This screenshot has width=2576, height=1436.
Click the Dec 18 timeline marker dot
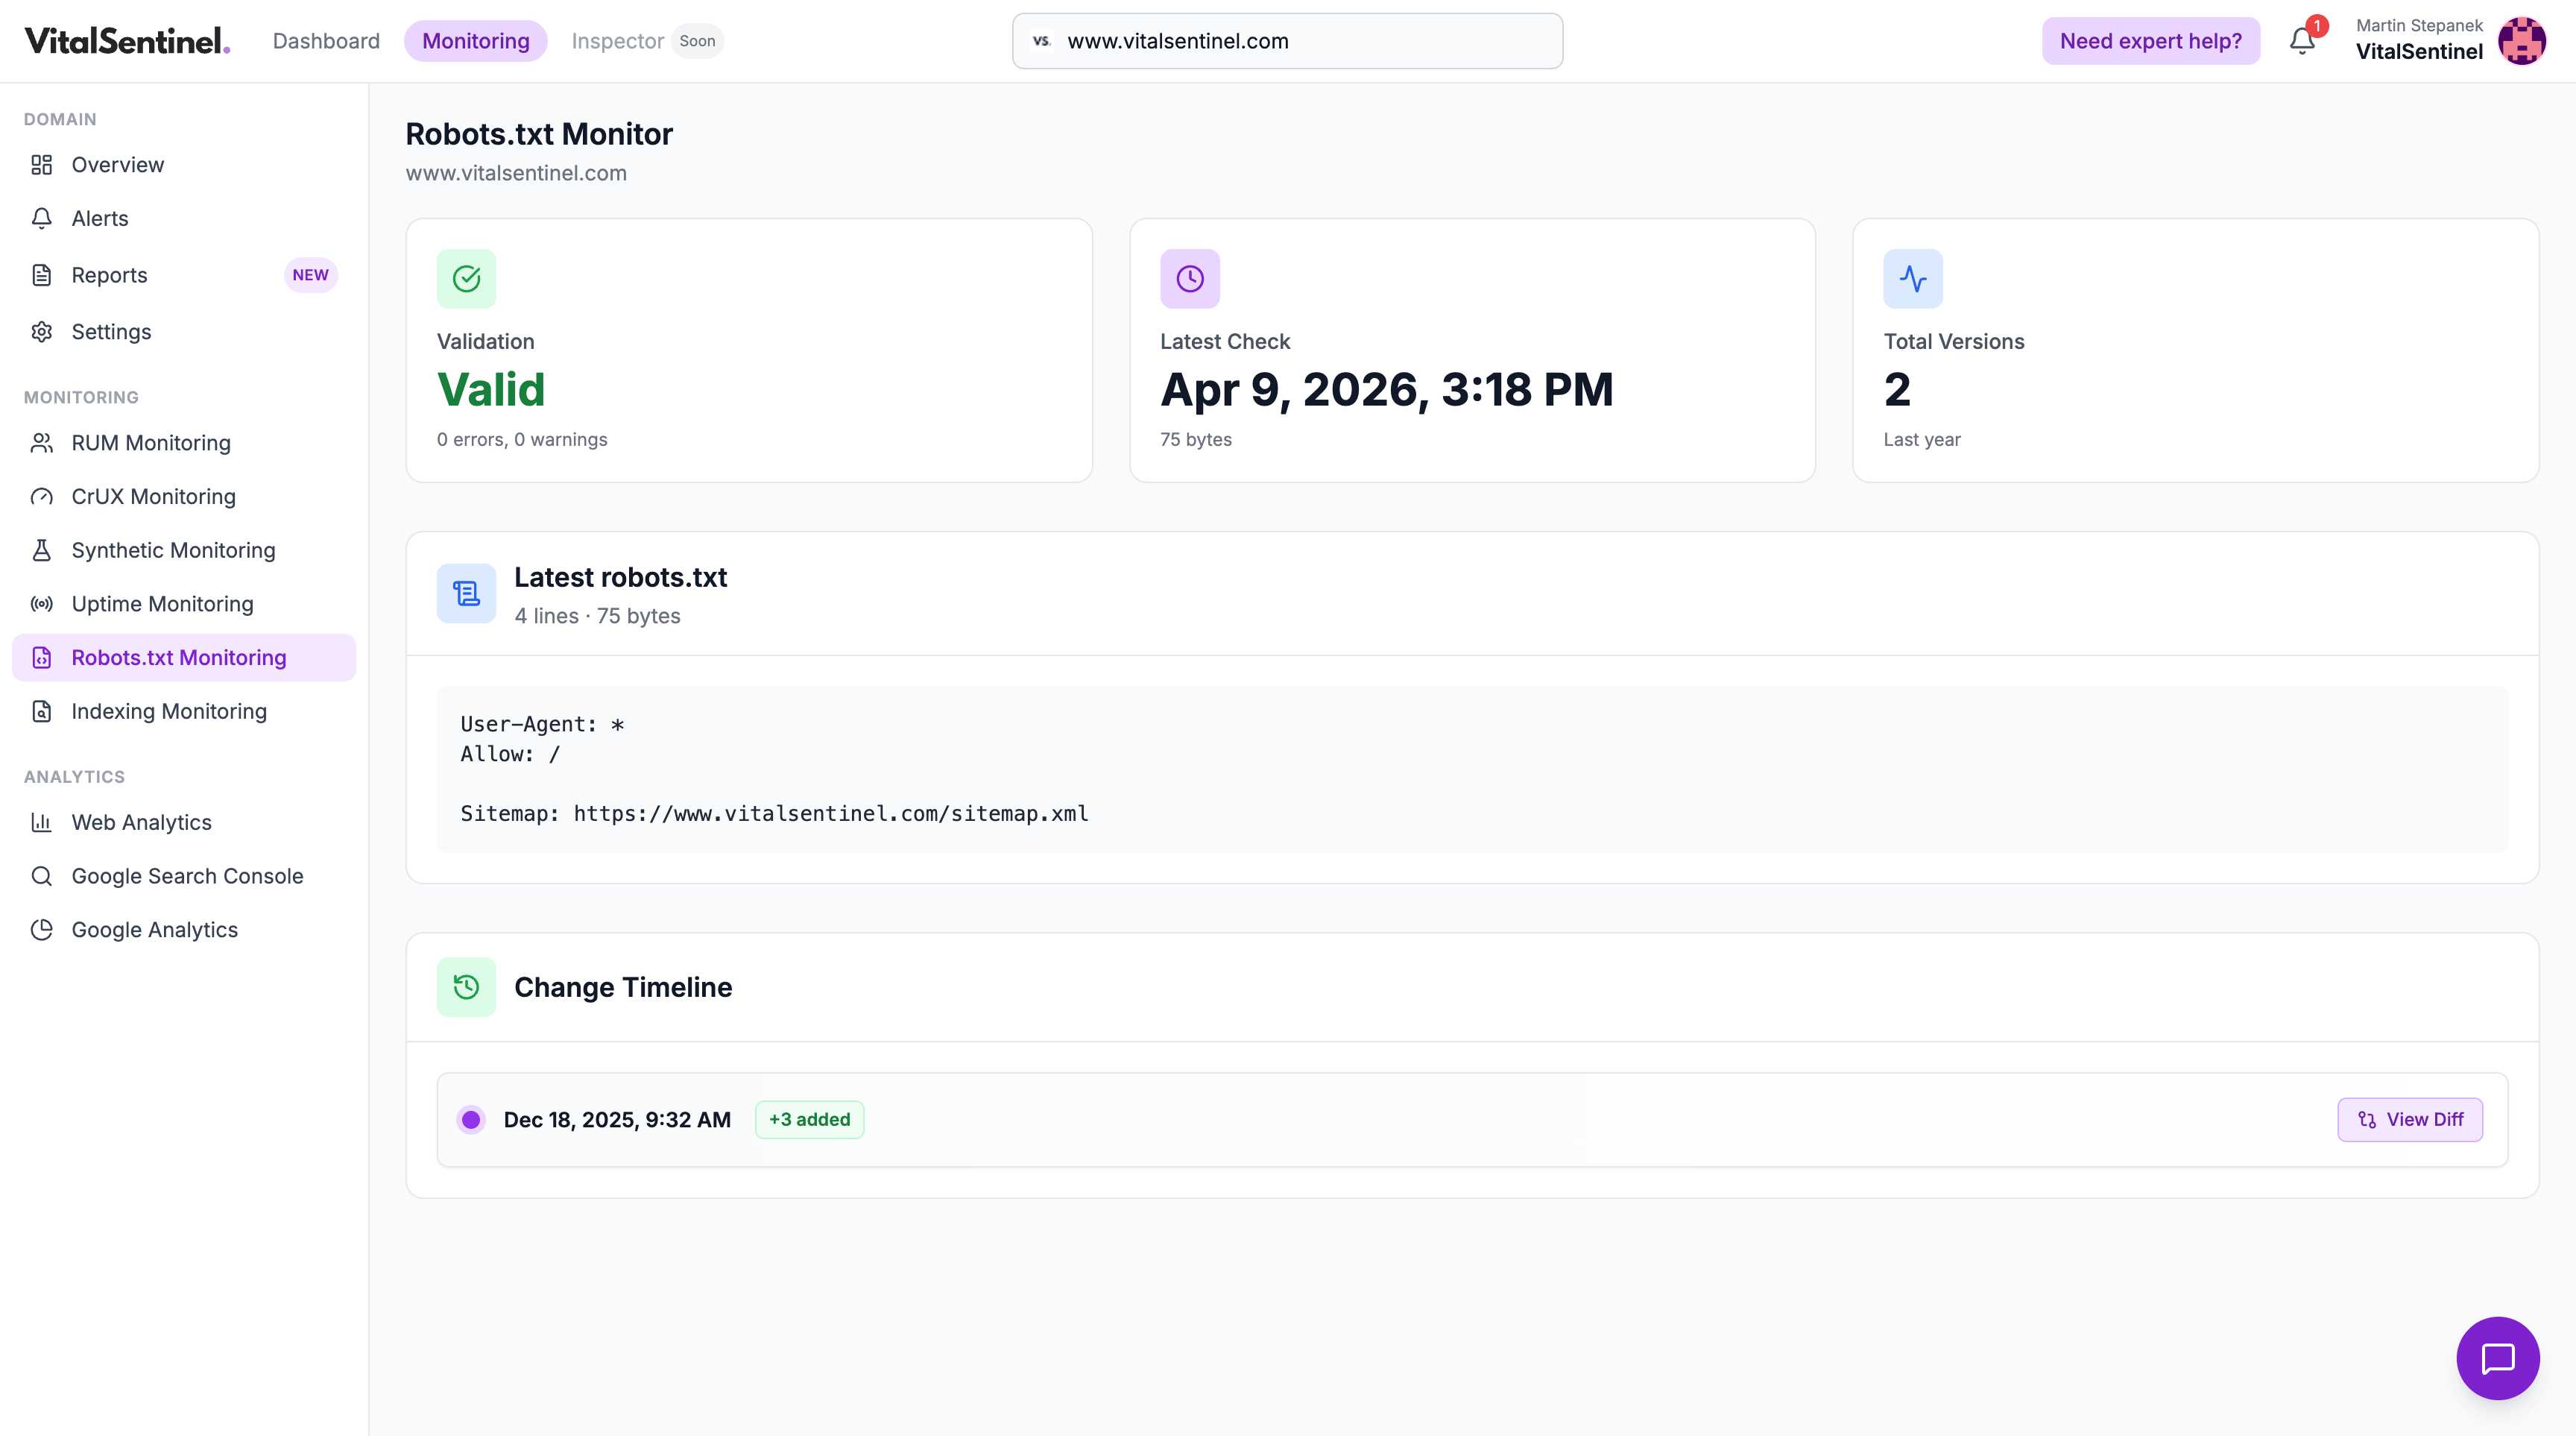point(470,1119)
